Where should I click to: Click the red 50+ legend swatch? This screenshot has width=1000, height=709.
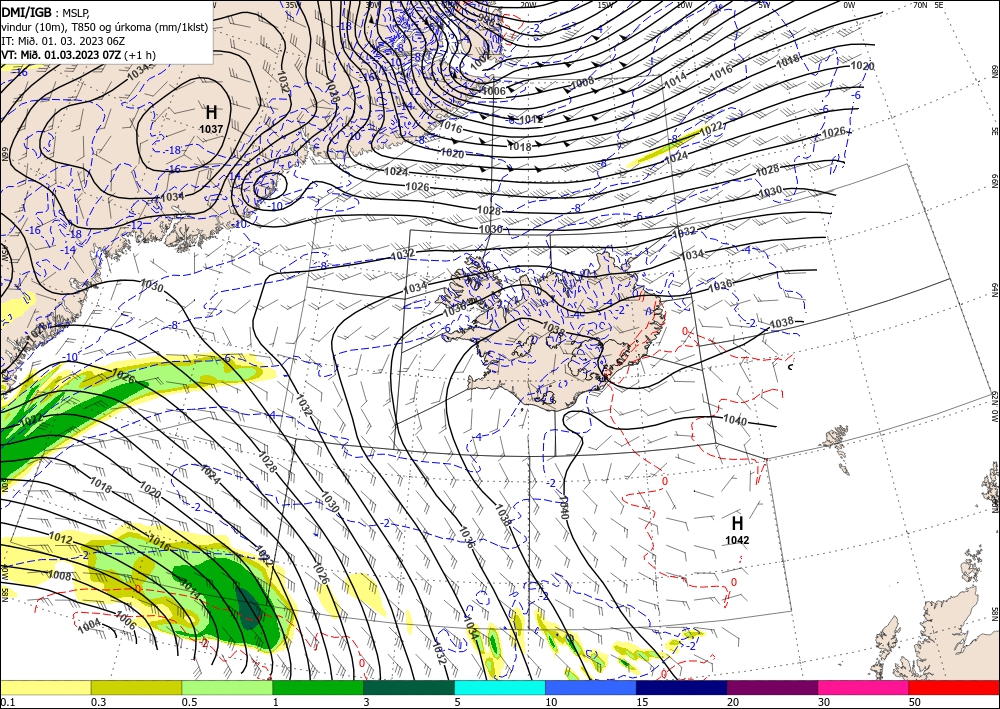(954, 687)
